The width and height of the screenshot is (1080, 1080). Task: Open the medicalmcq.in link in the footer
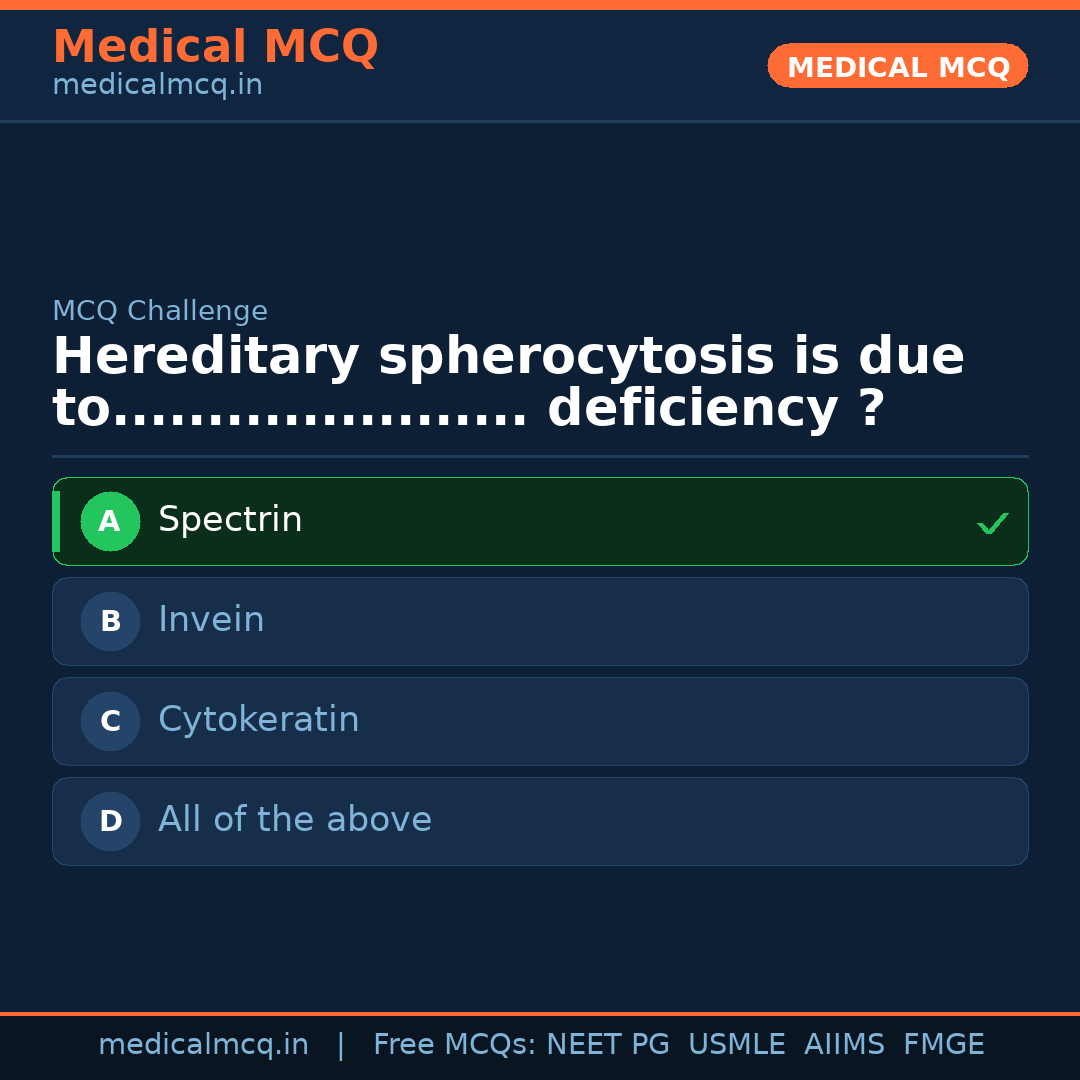pyautogui.click(x=203, y=1045)
